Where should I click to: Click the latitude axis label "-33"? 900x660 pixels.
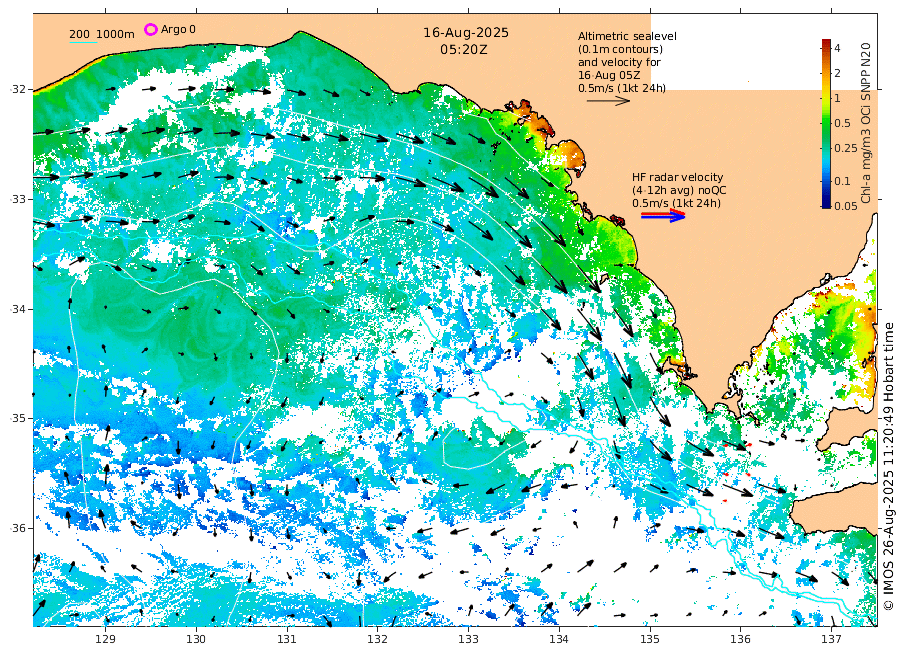[18, 199]
